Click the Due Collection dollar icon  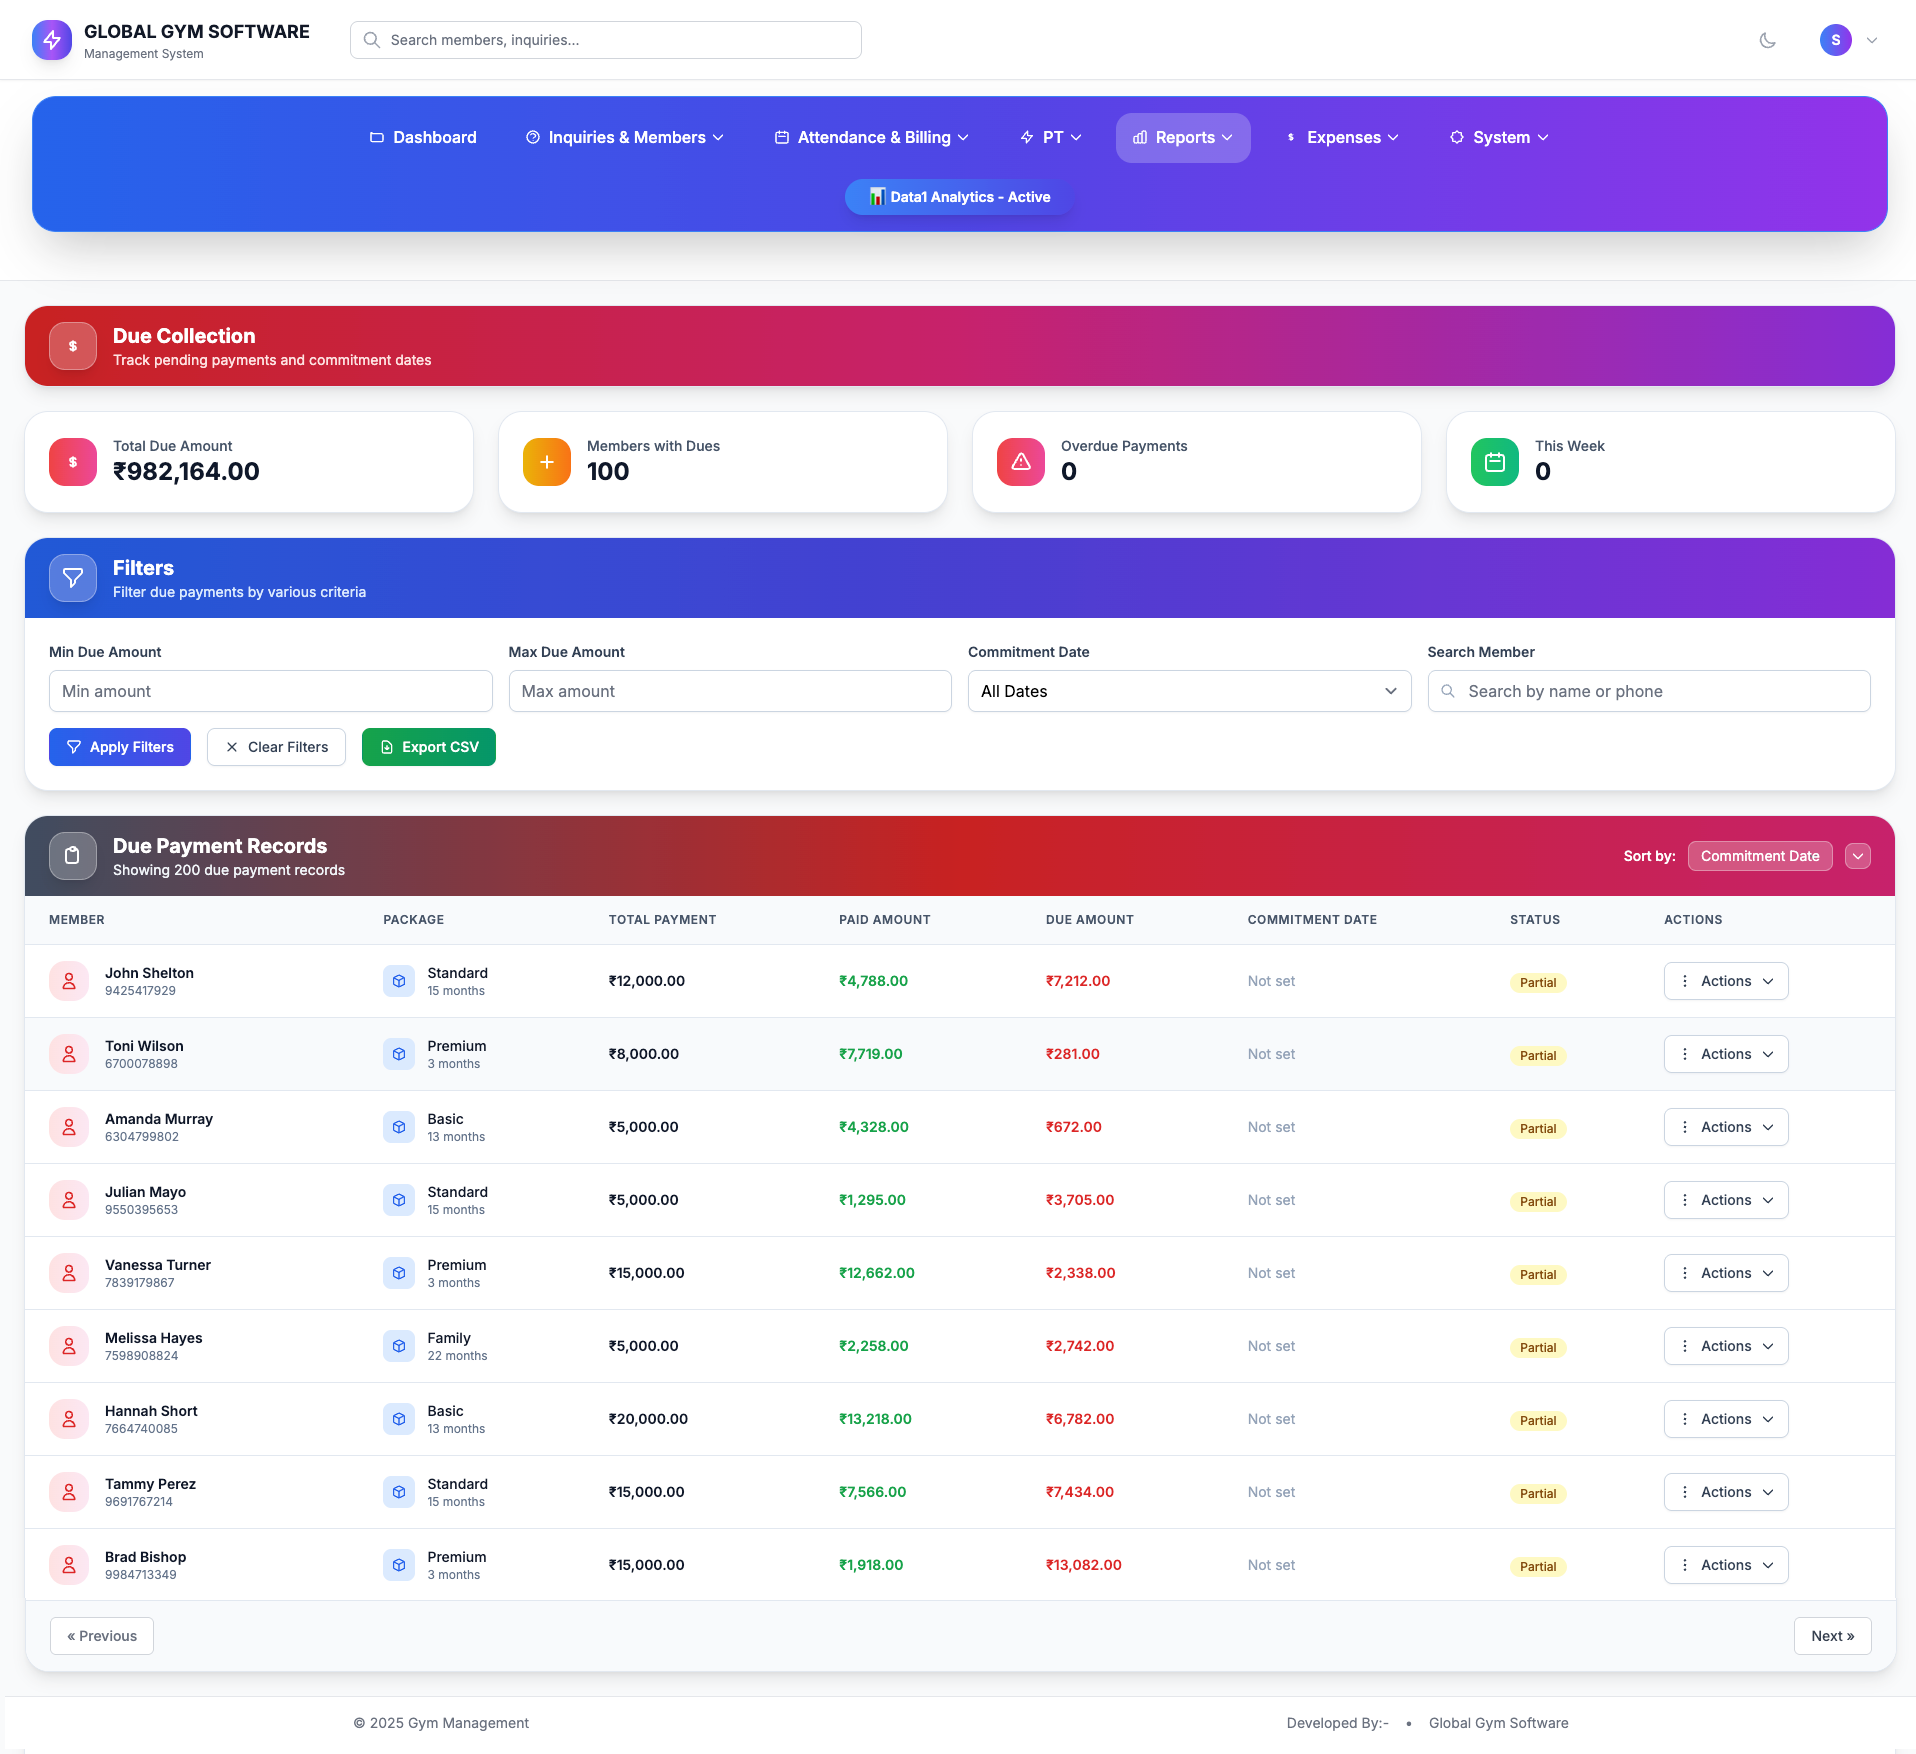(73, 346)
